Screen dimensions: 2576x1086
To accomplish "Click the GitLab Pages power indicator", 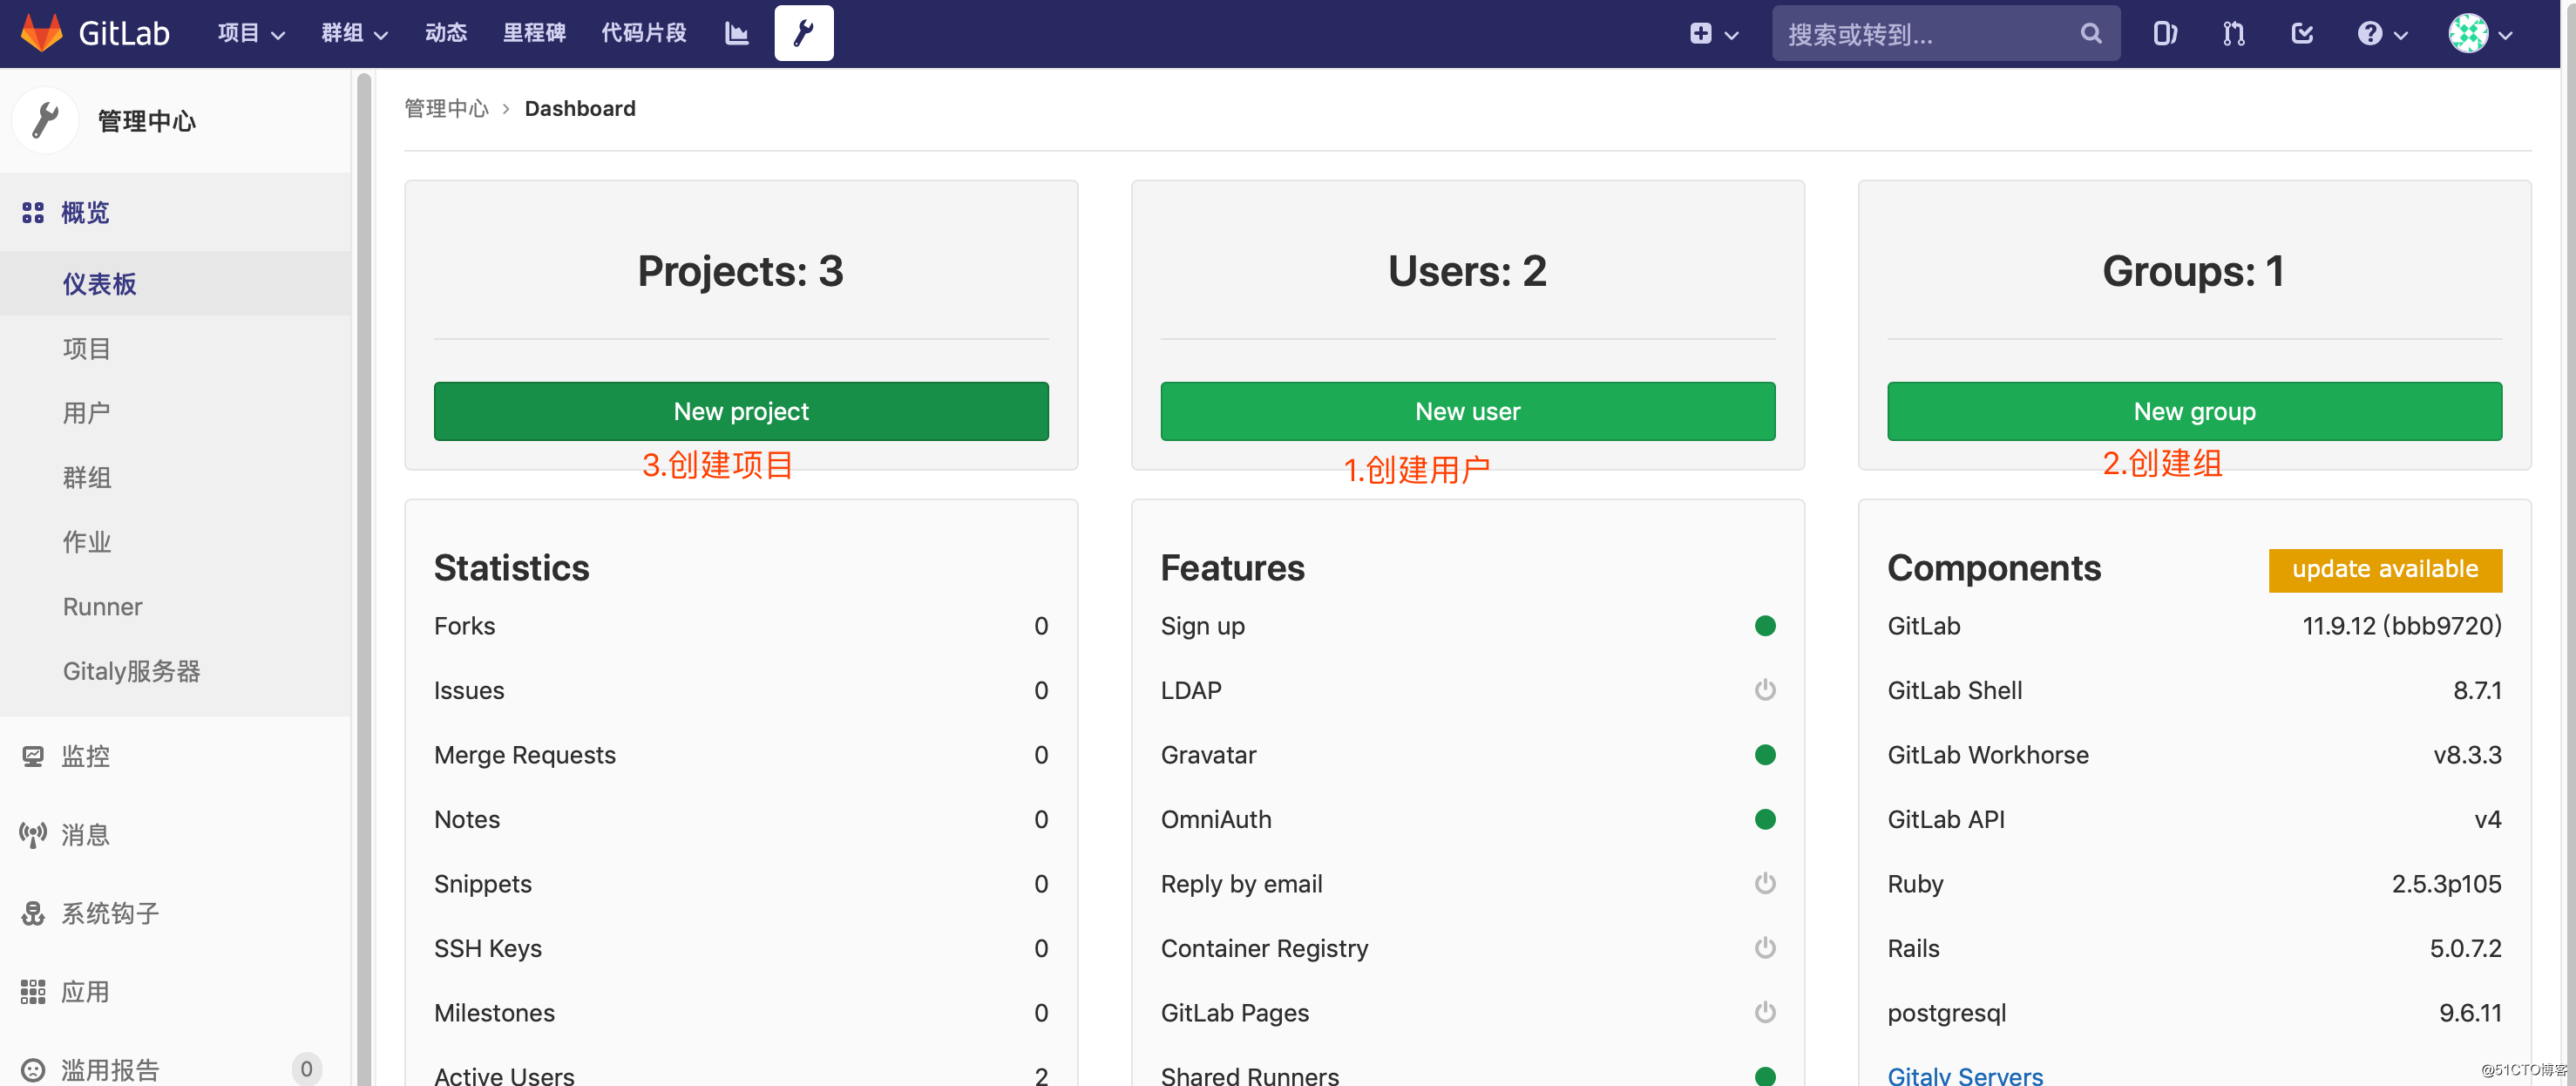I will pos(1765,1012).
